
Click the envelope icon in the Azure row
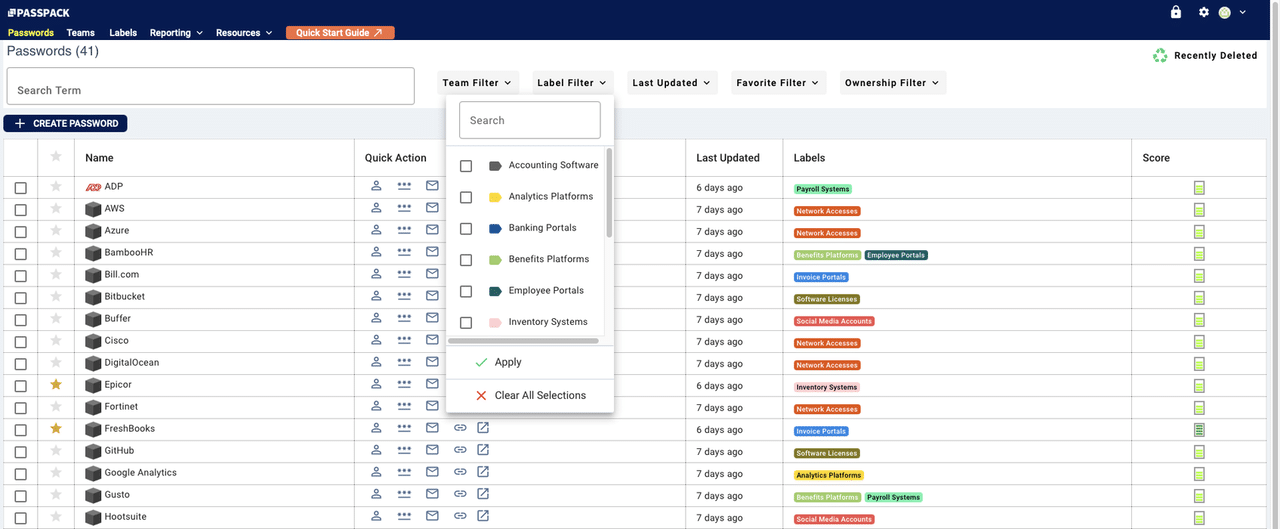click(432, 230)
